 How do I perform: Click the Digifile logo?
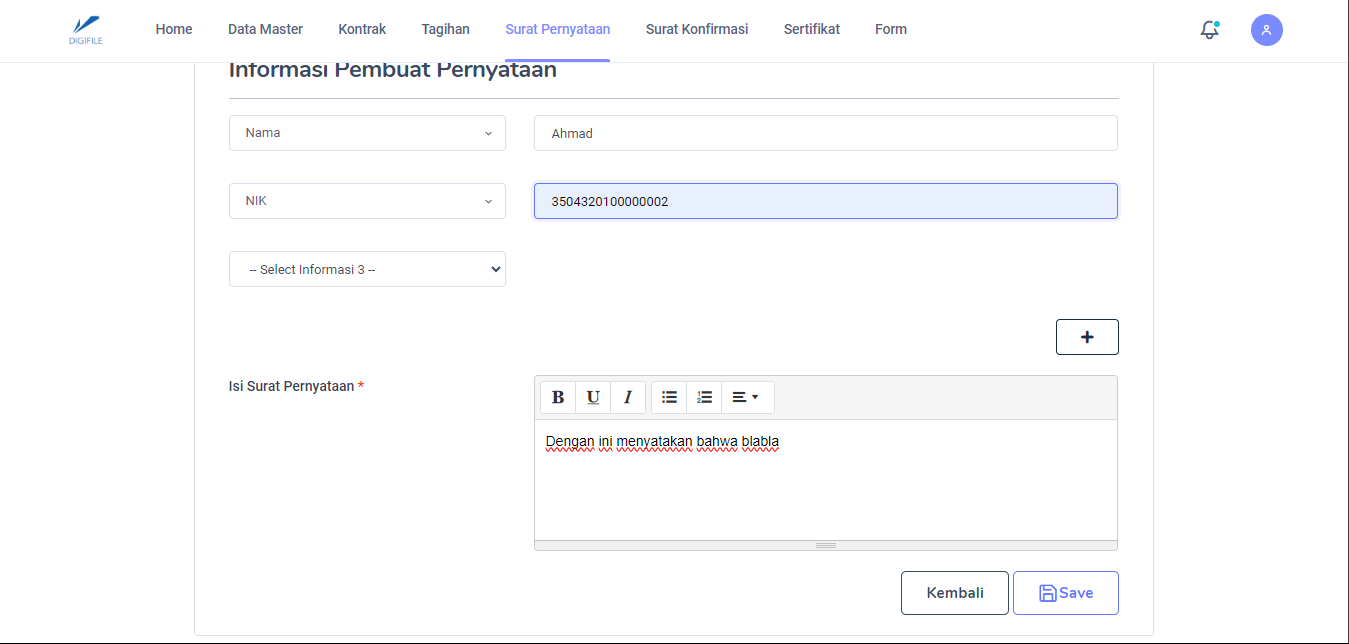(87, 29)
